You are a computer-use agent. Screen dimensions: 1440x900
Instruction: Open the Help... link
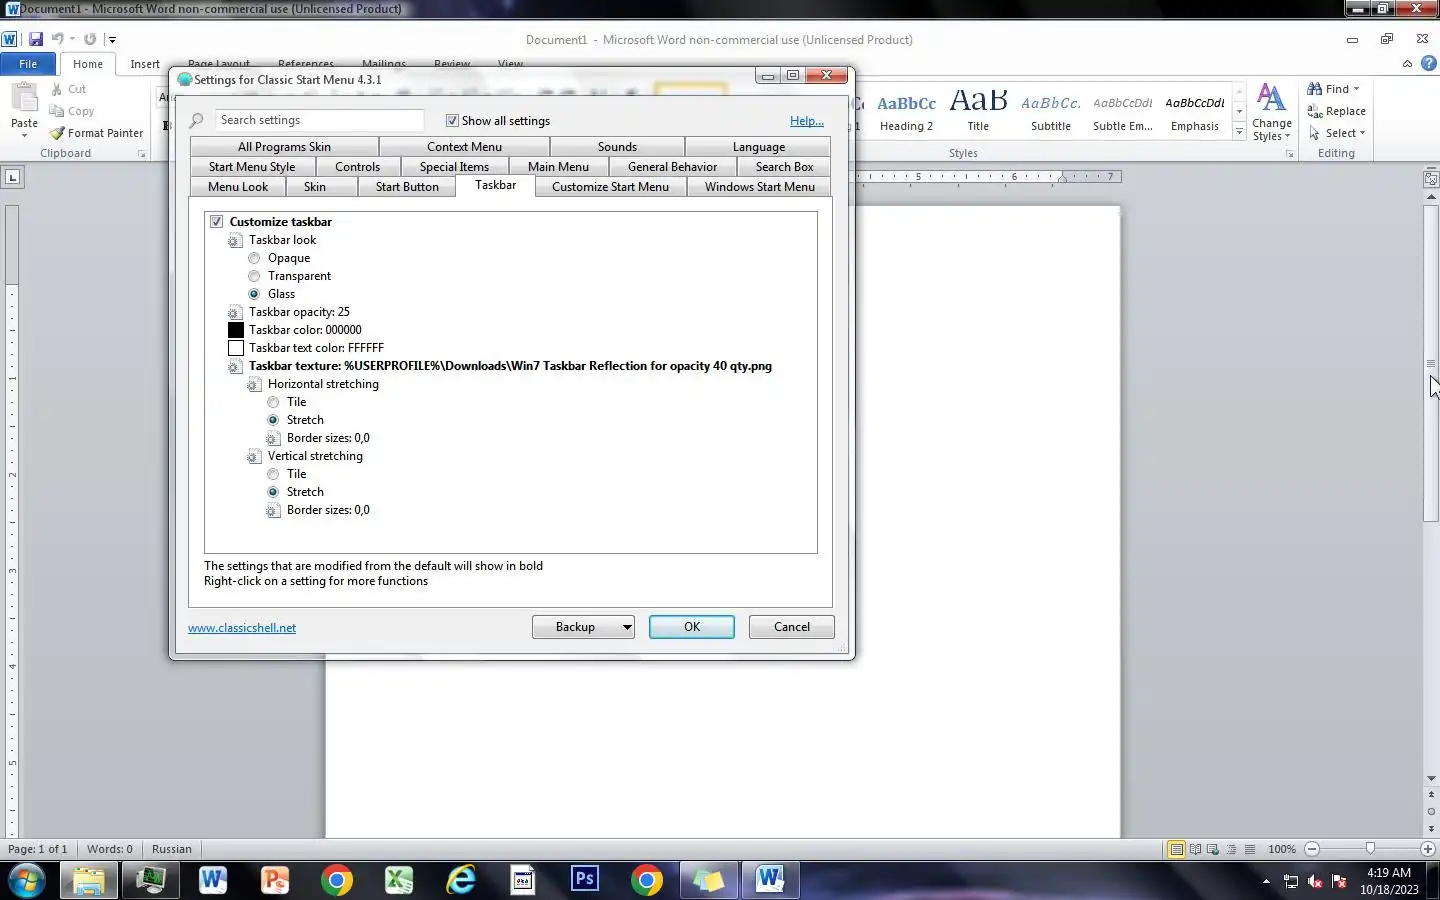tap(807, 121)
